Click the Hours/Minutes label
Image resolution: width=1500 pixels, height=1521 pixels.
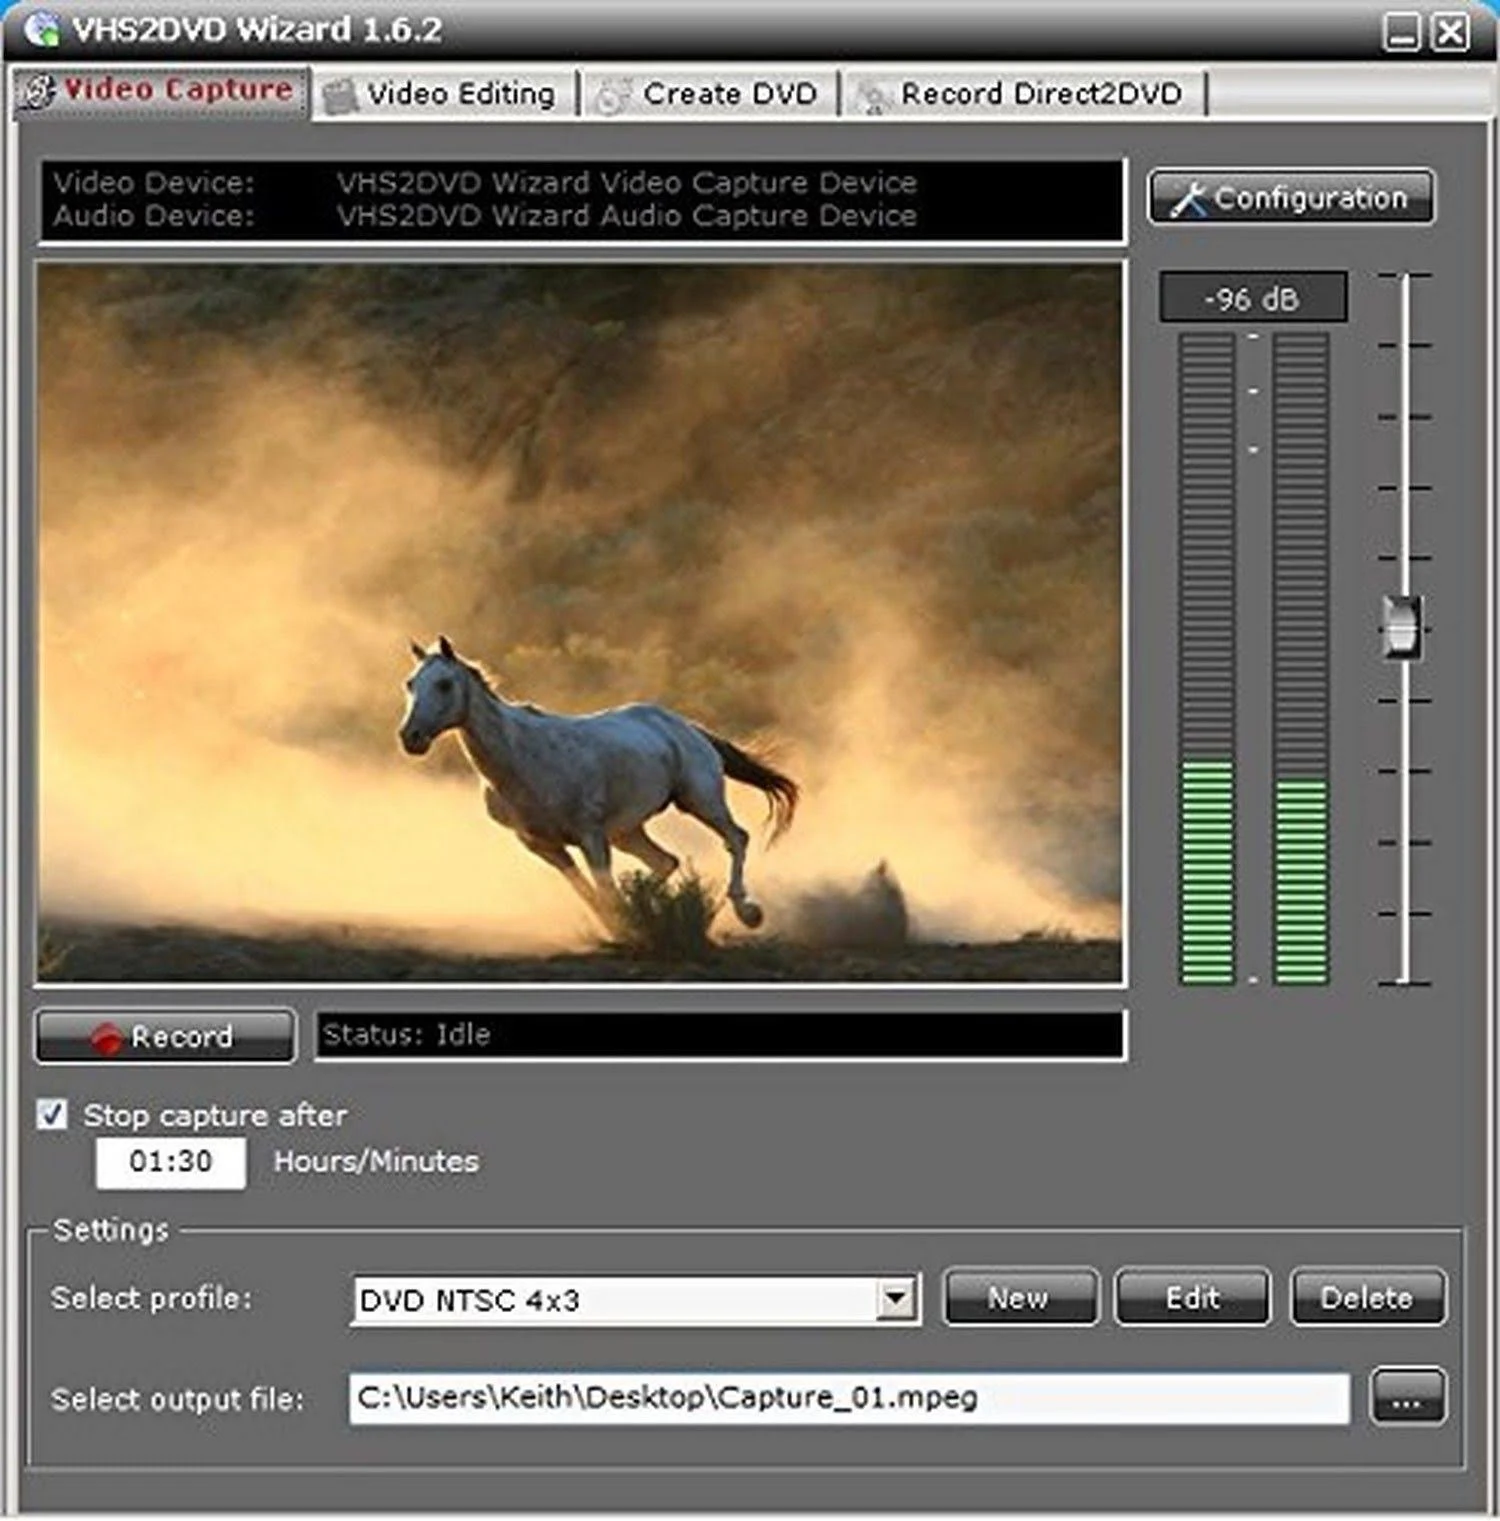tap(376, 1161)
